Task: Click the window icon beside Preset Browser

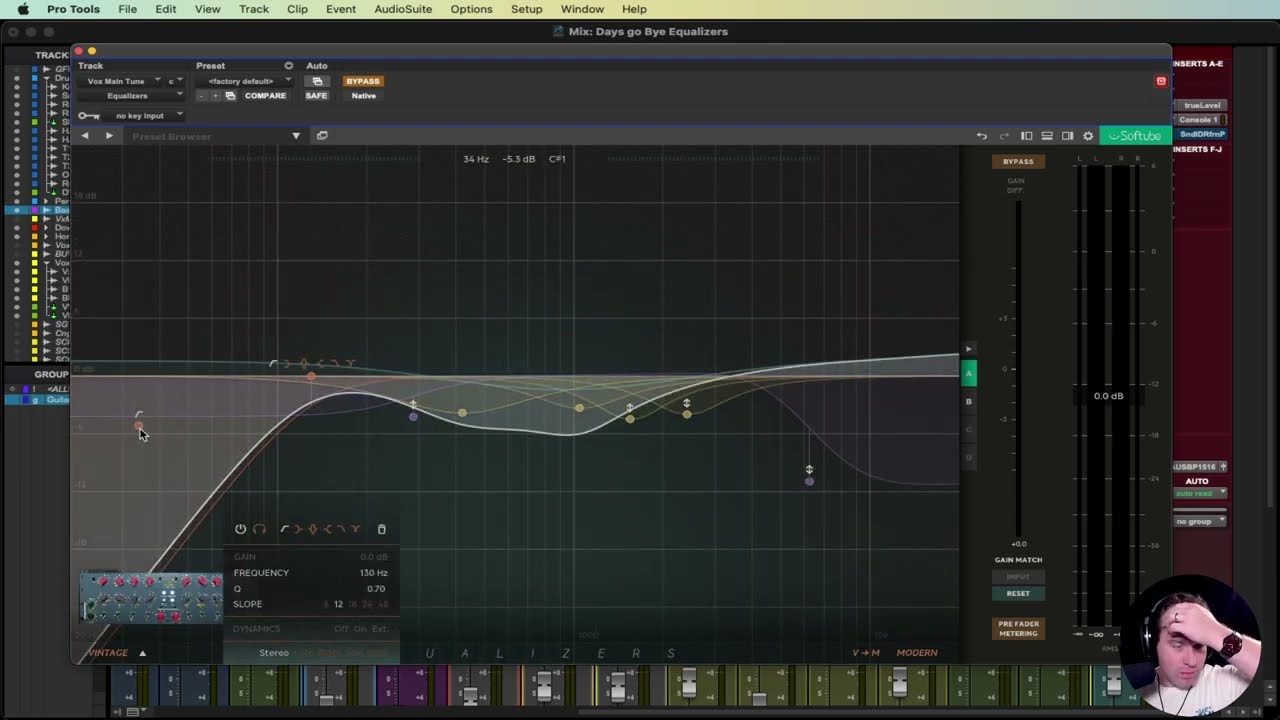Action: click(x=322, y=136)
